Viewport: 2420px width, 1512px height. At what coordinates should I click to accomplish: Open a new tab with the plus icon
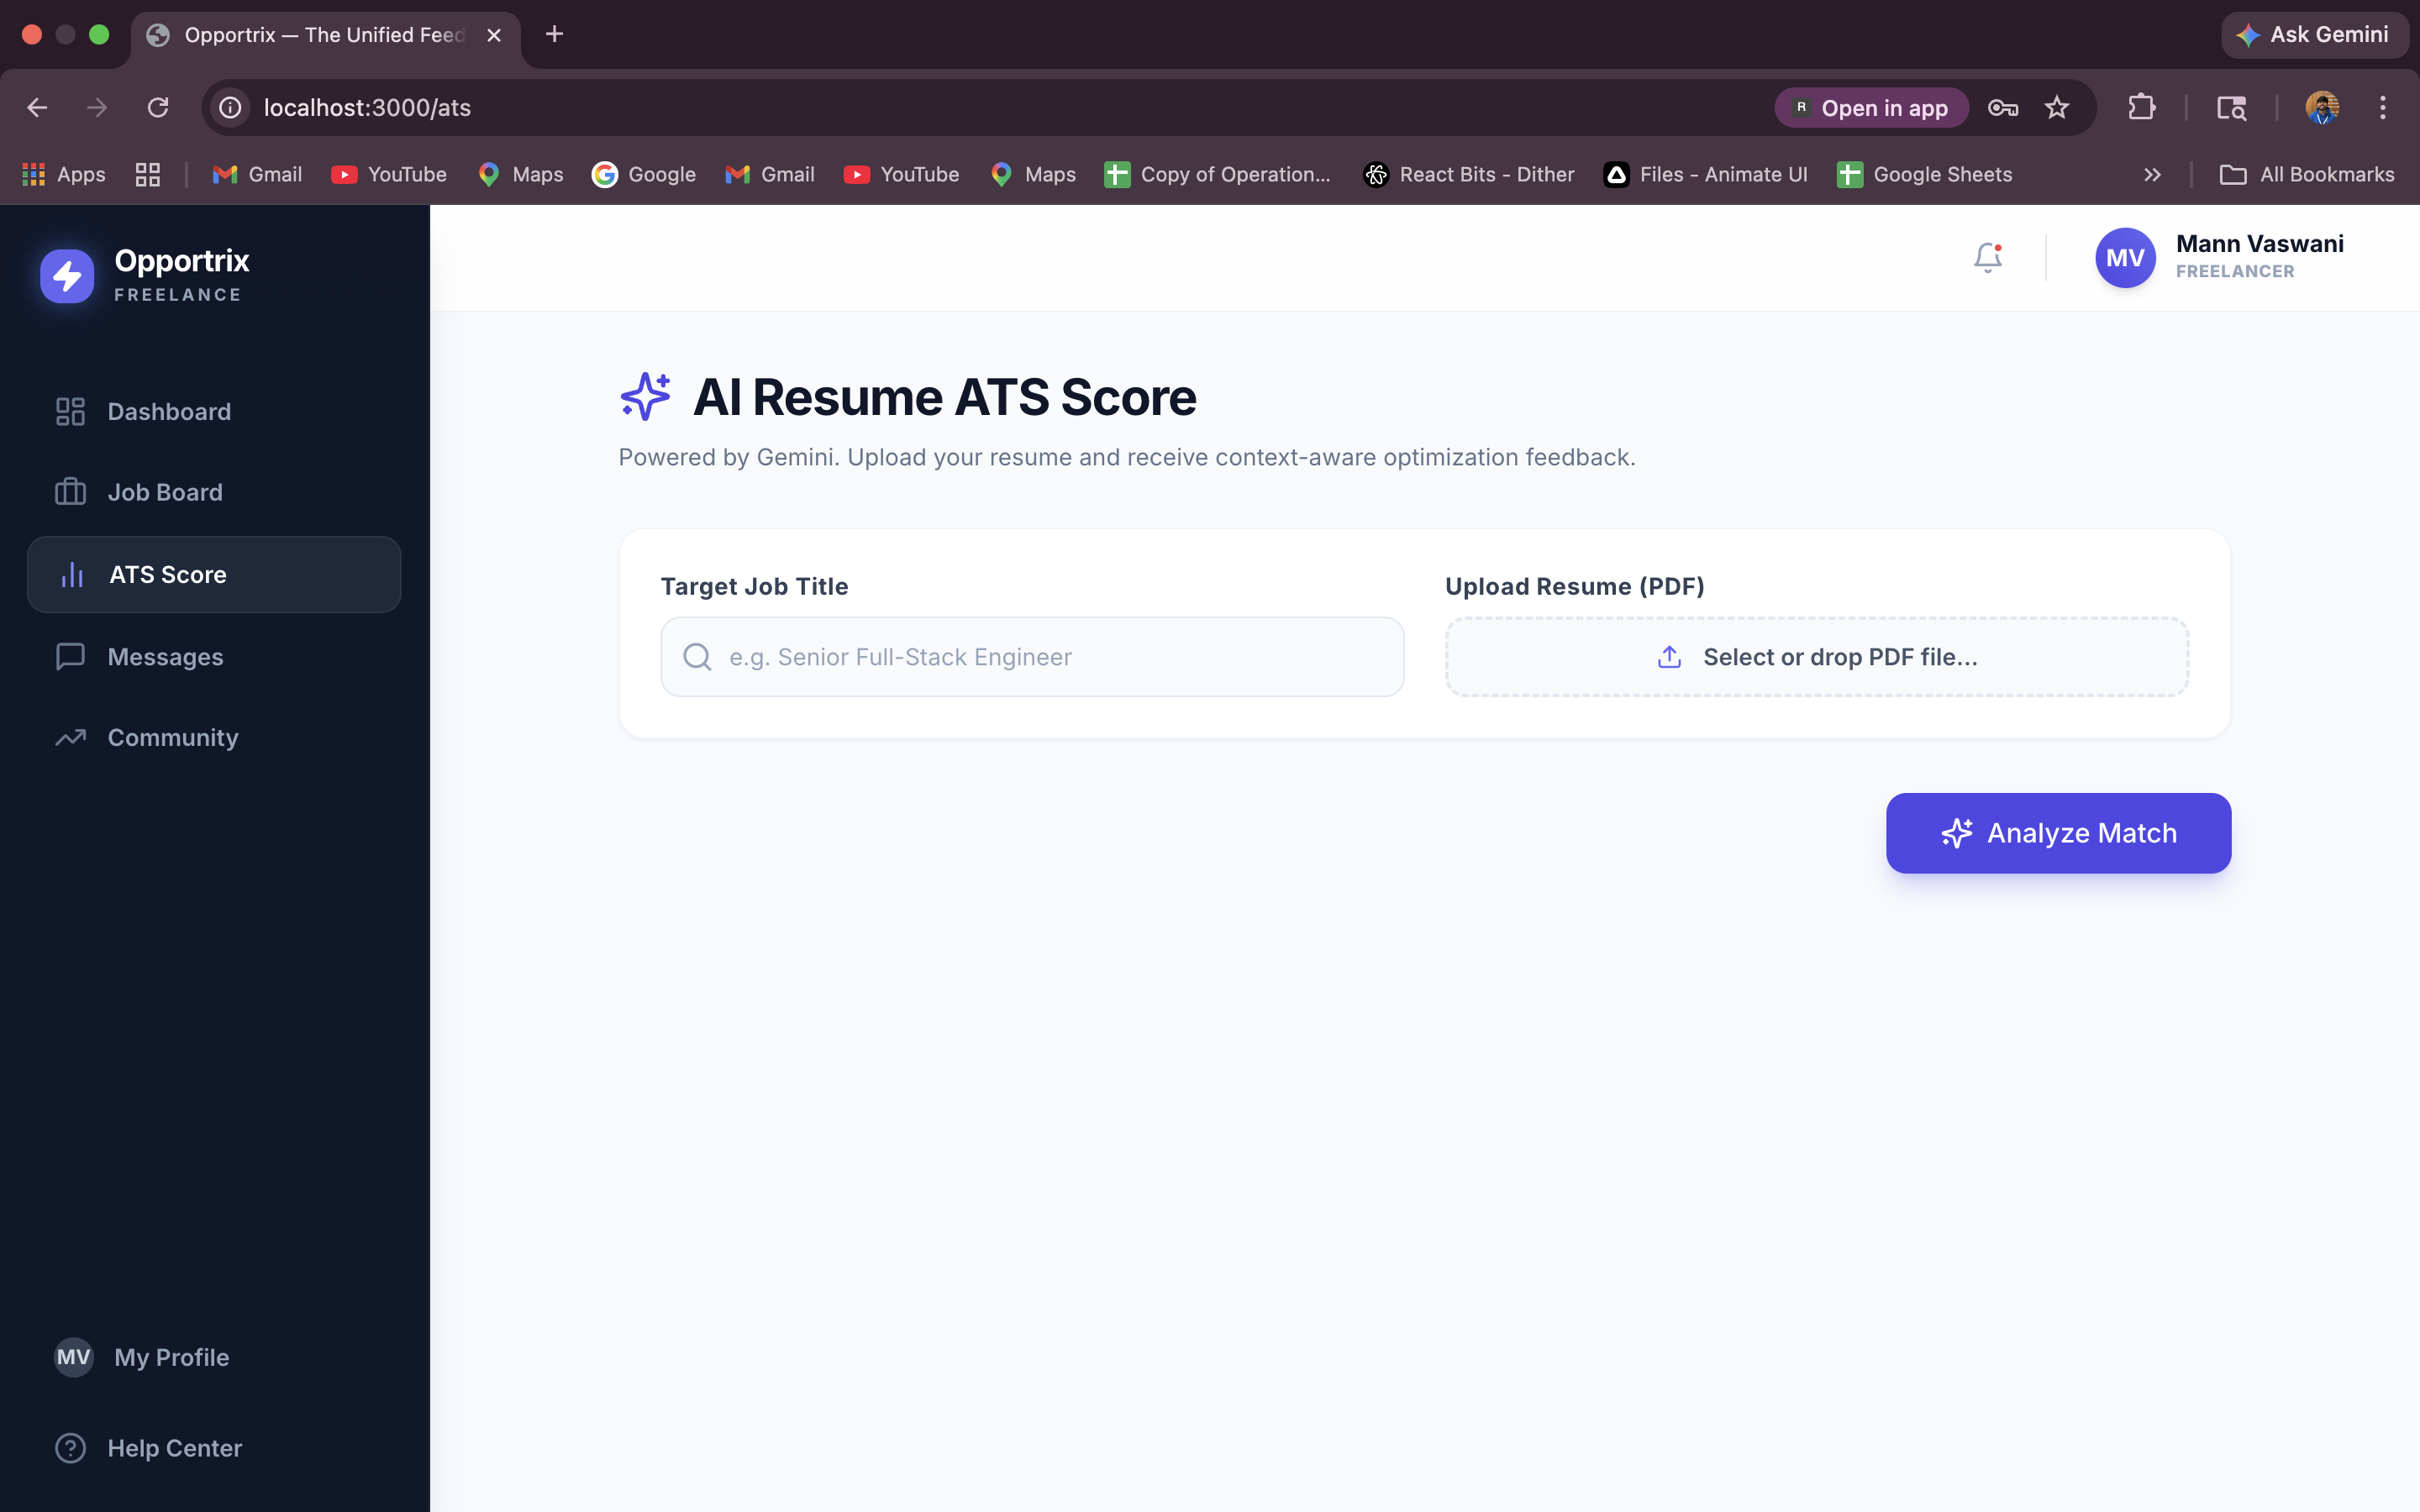click(x=555, y=35)
